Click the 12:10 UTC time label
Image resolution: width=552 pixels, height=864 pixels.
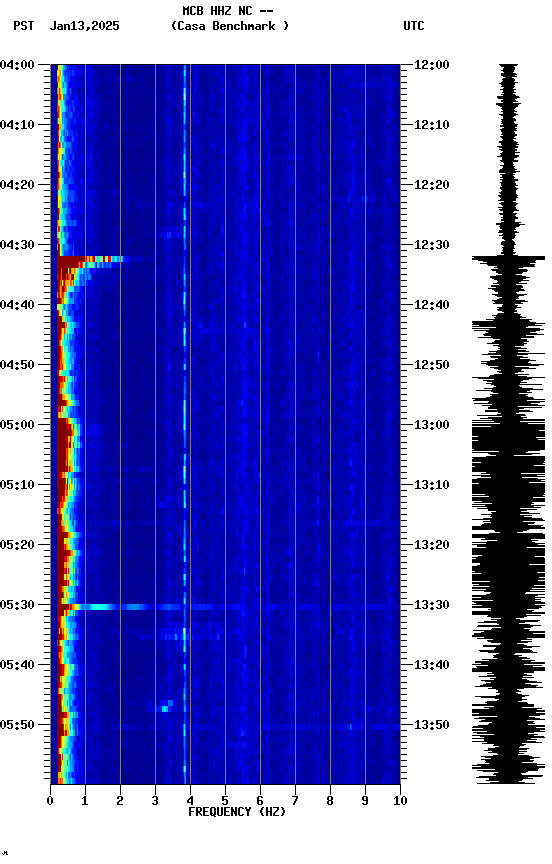pyautogui.click(x=432, y=125)
